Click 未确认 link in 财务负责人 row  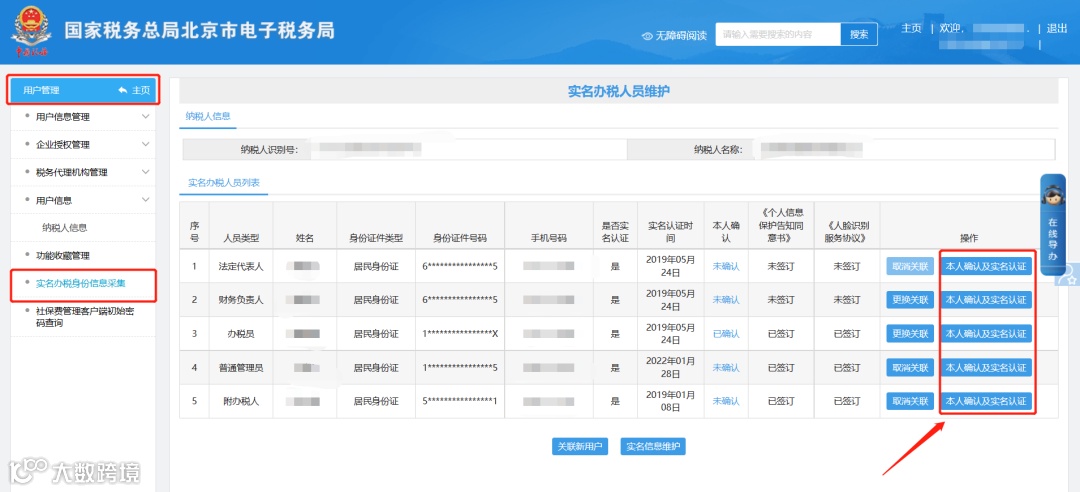tap(726, 300)
